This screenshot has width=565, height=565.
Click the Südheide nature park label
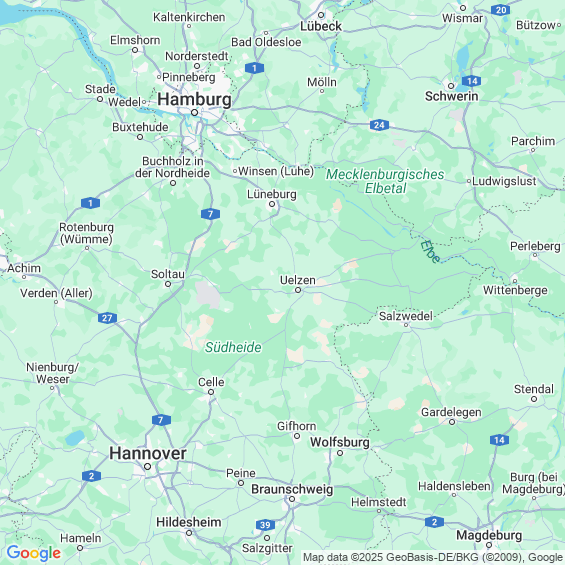tap(233, 347)
